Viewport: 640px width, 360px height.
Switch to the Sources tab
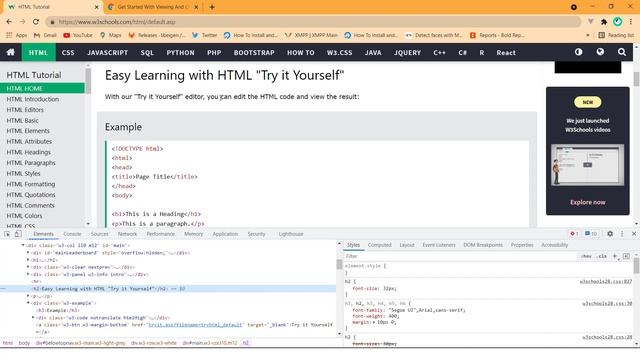click(x=100, y=234)
